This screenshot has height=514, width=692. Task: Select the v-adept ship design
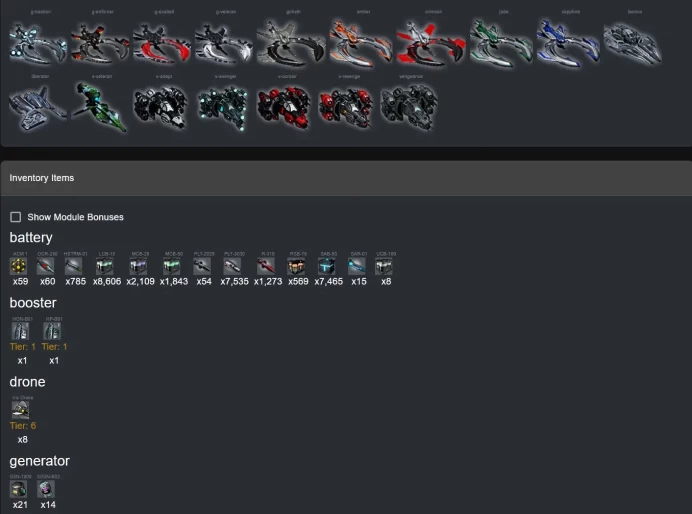[x=161, y=108]
